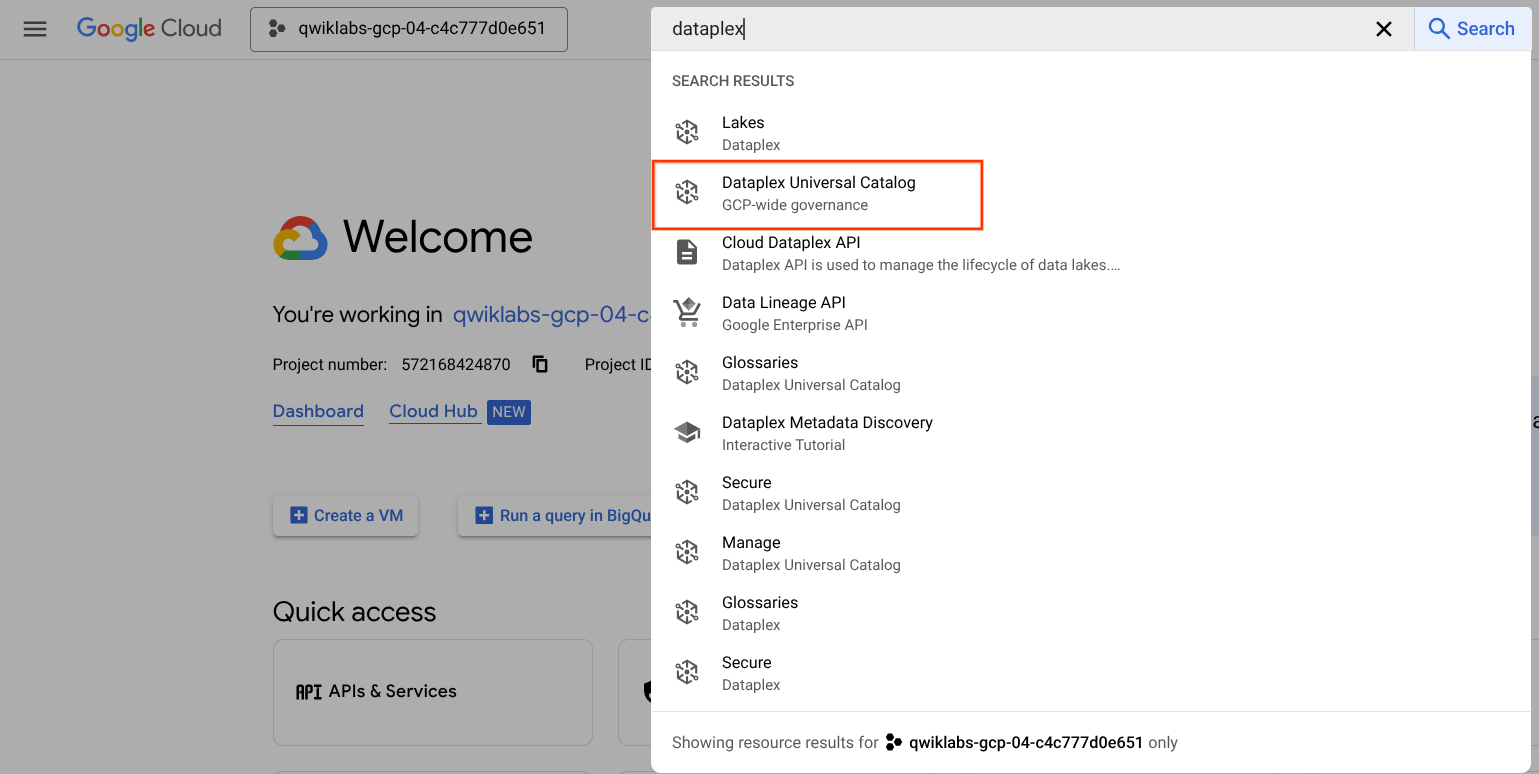The width and height of the screenshot is (1539, 774).
Task: Click the icon beside Glossaries labeled Dataplex
Action: point(687,612)
